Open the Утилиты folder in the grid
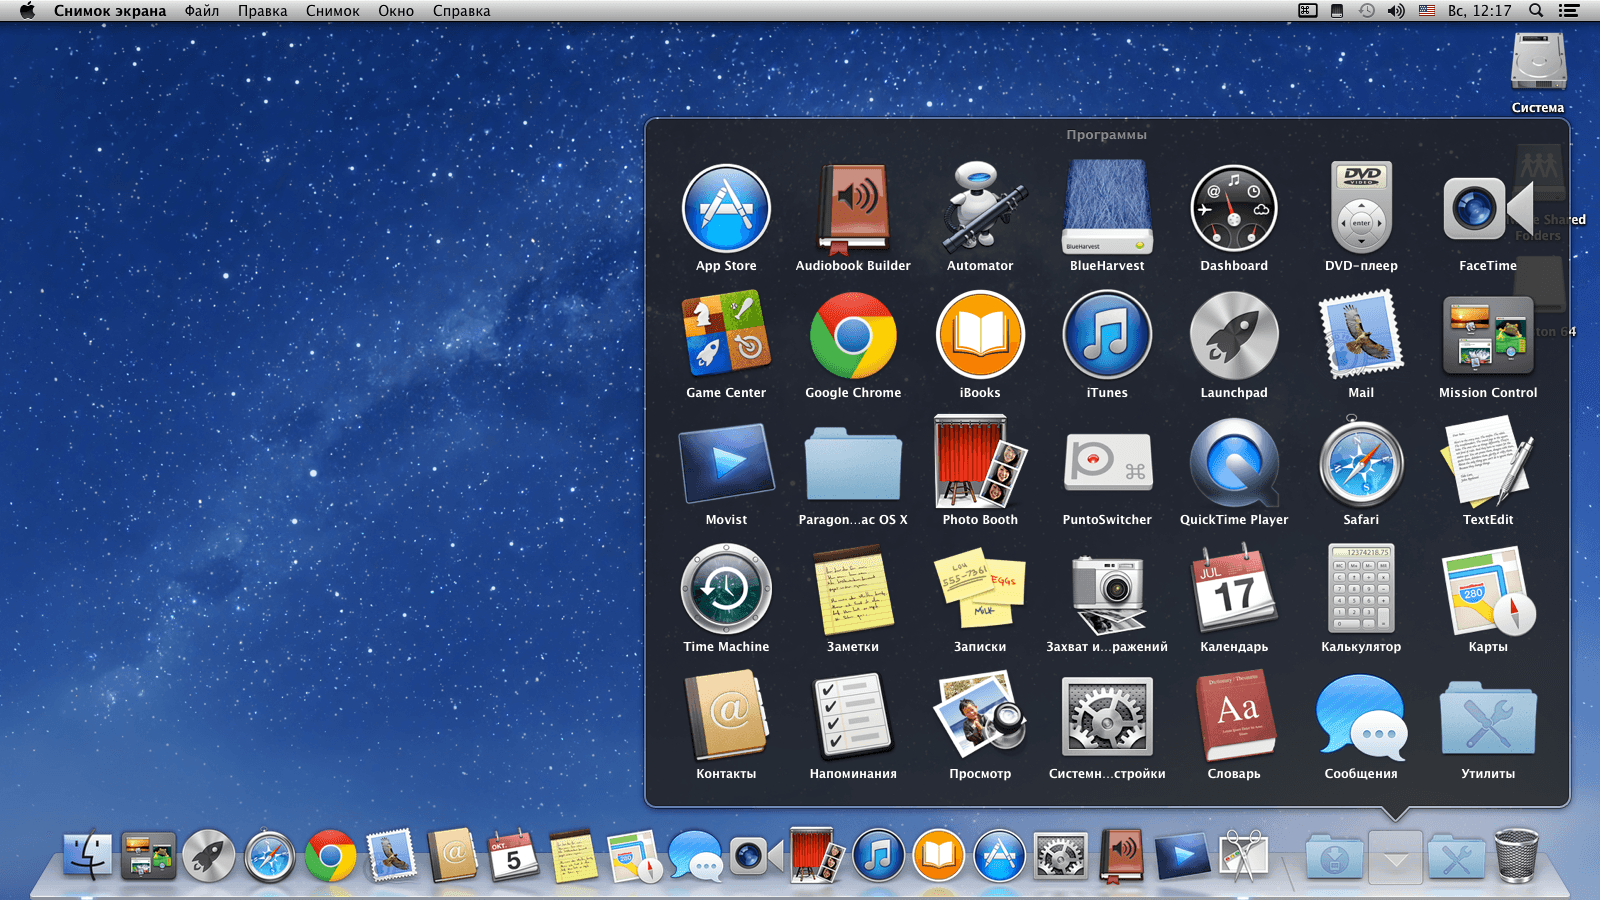Screen dimensions: 1600x900 [x=1488, y=717]
